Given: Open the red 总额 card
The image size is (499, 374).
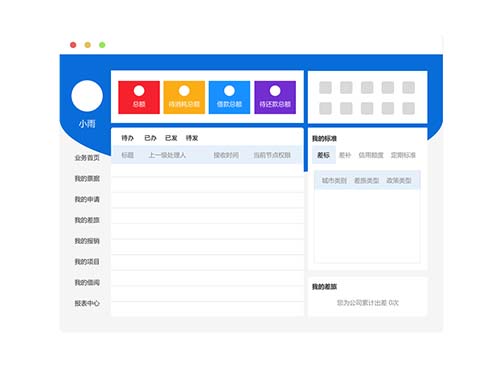Looking at the screenshot, I should [139, 97].
